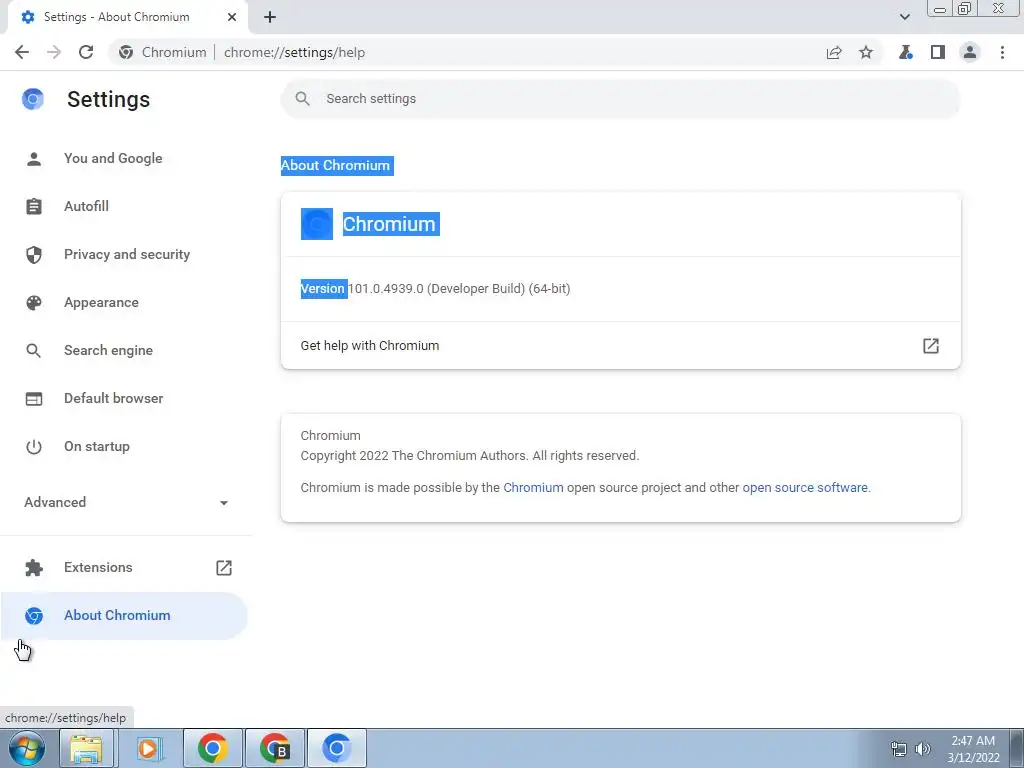Click the network tray icon
This screenshot has width=1024, height=768.
(899, 749)
